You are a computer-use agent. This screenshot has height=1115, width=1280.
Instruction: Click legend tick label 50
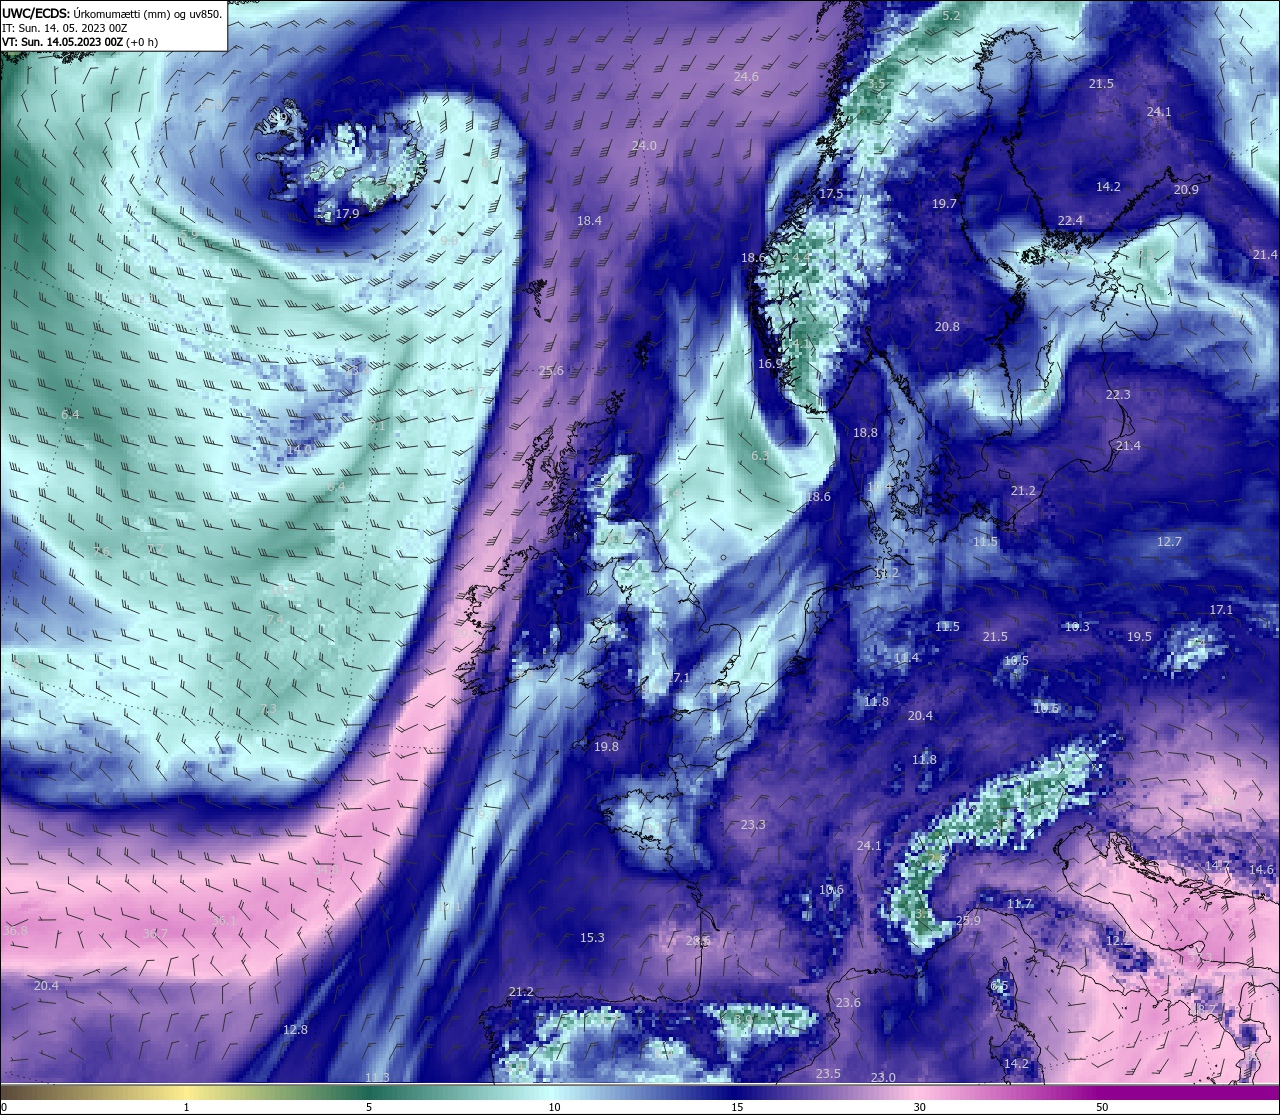1102,1107
